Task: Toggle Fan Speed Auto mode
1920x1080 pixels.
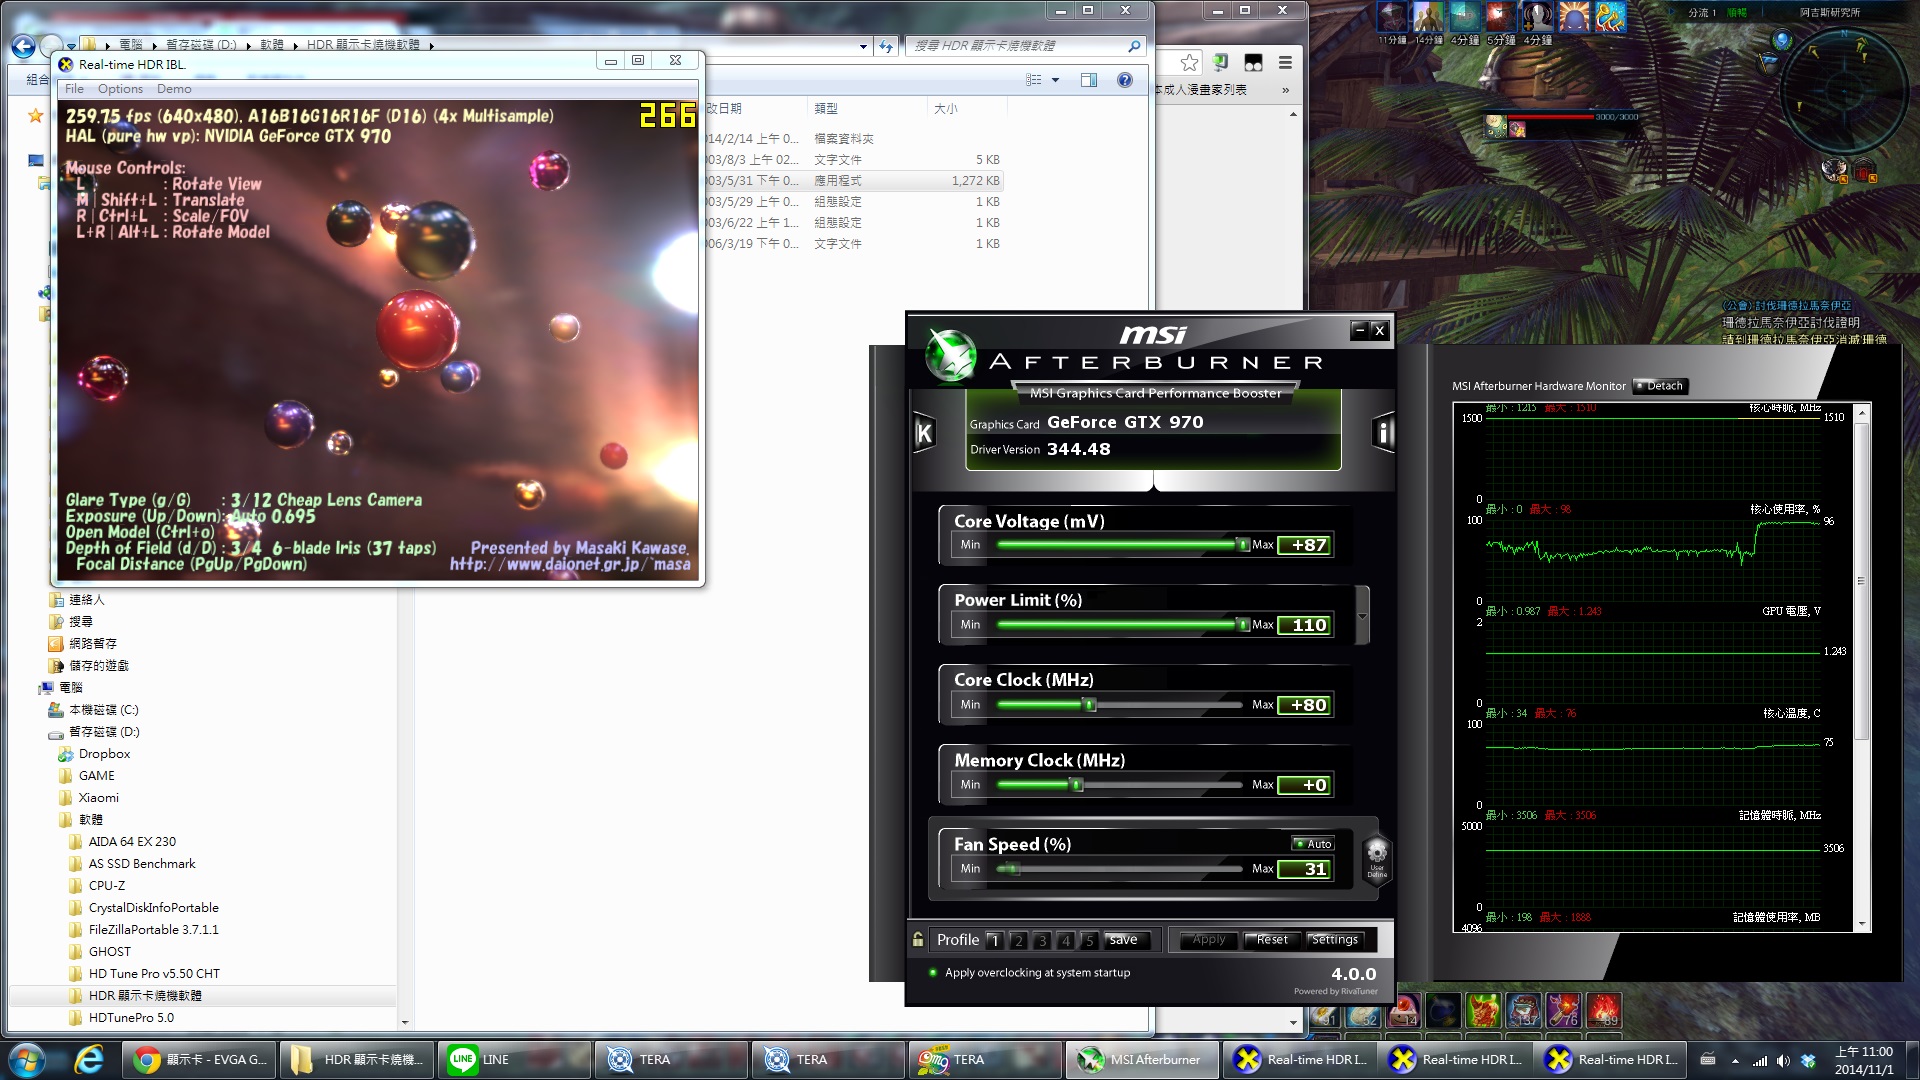Action: click(1313, 844)
